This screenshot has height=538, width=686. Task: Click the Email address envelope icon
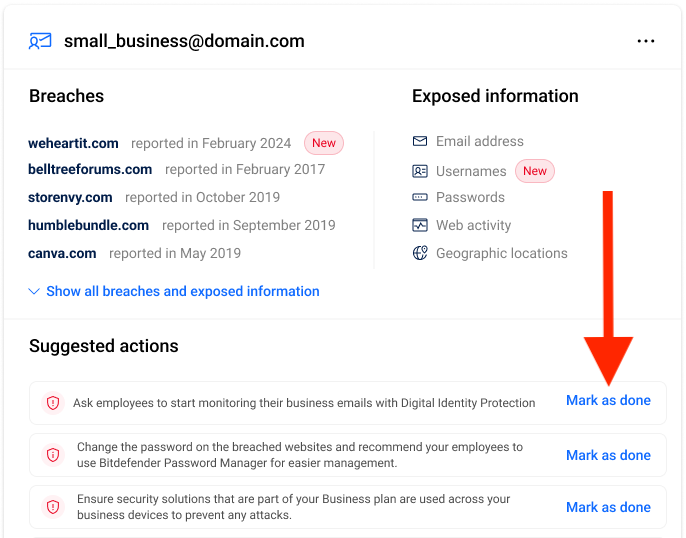(x=420, y=141)
